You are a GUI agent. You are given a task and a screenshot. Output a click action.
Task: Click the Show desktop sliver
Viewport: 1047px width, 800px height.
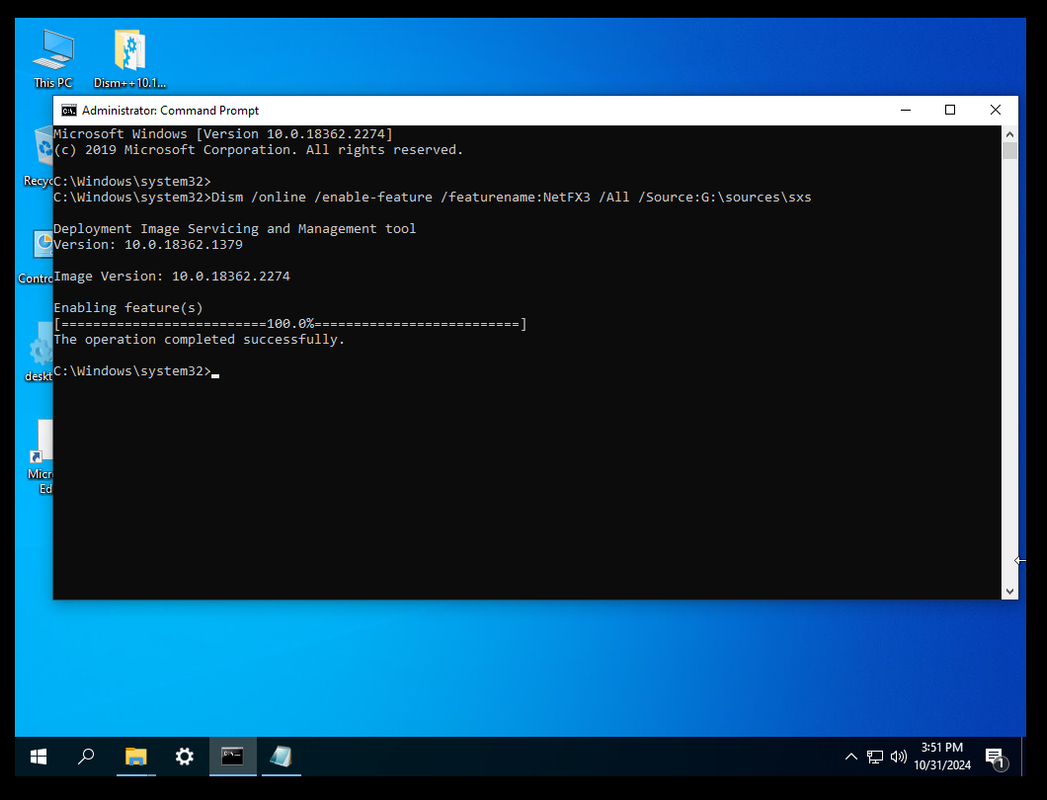point(1024,757)
